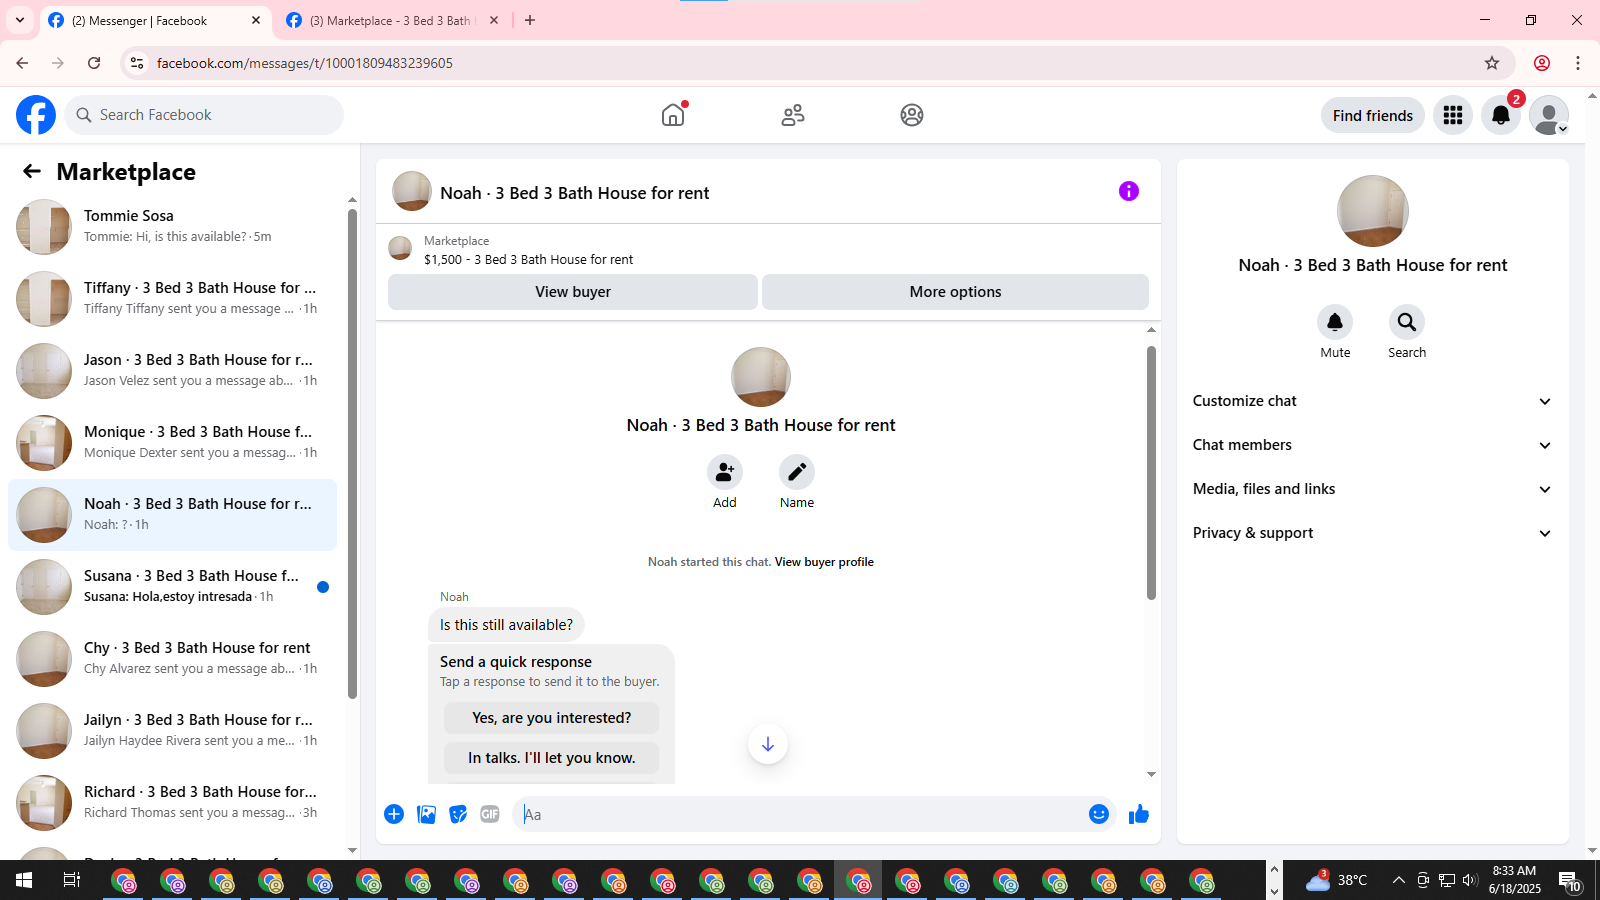Send quick reply 'In talks. I'll let you know.'
Viewport: 1600px width, 900px height.
click(x=552, y=758)
